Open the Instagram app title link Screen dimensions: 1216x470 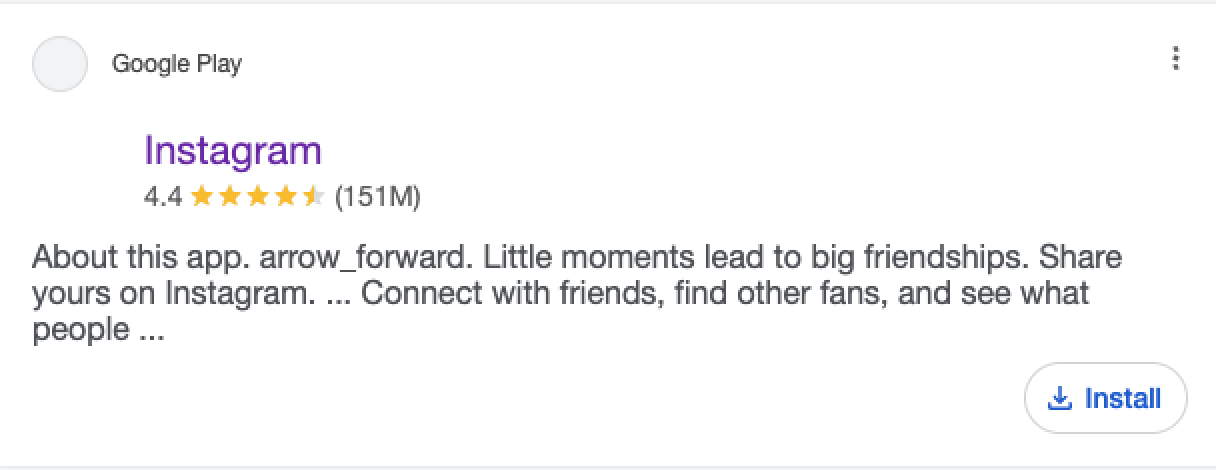tap(233, 151)
